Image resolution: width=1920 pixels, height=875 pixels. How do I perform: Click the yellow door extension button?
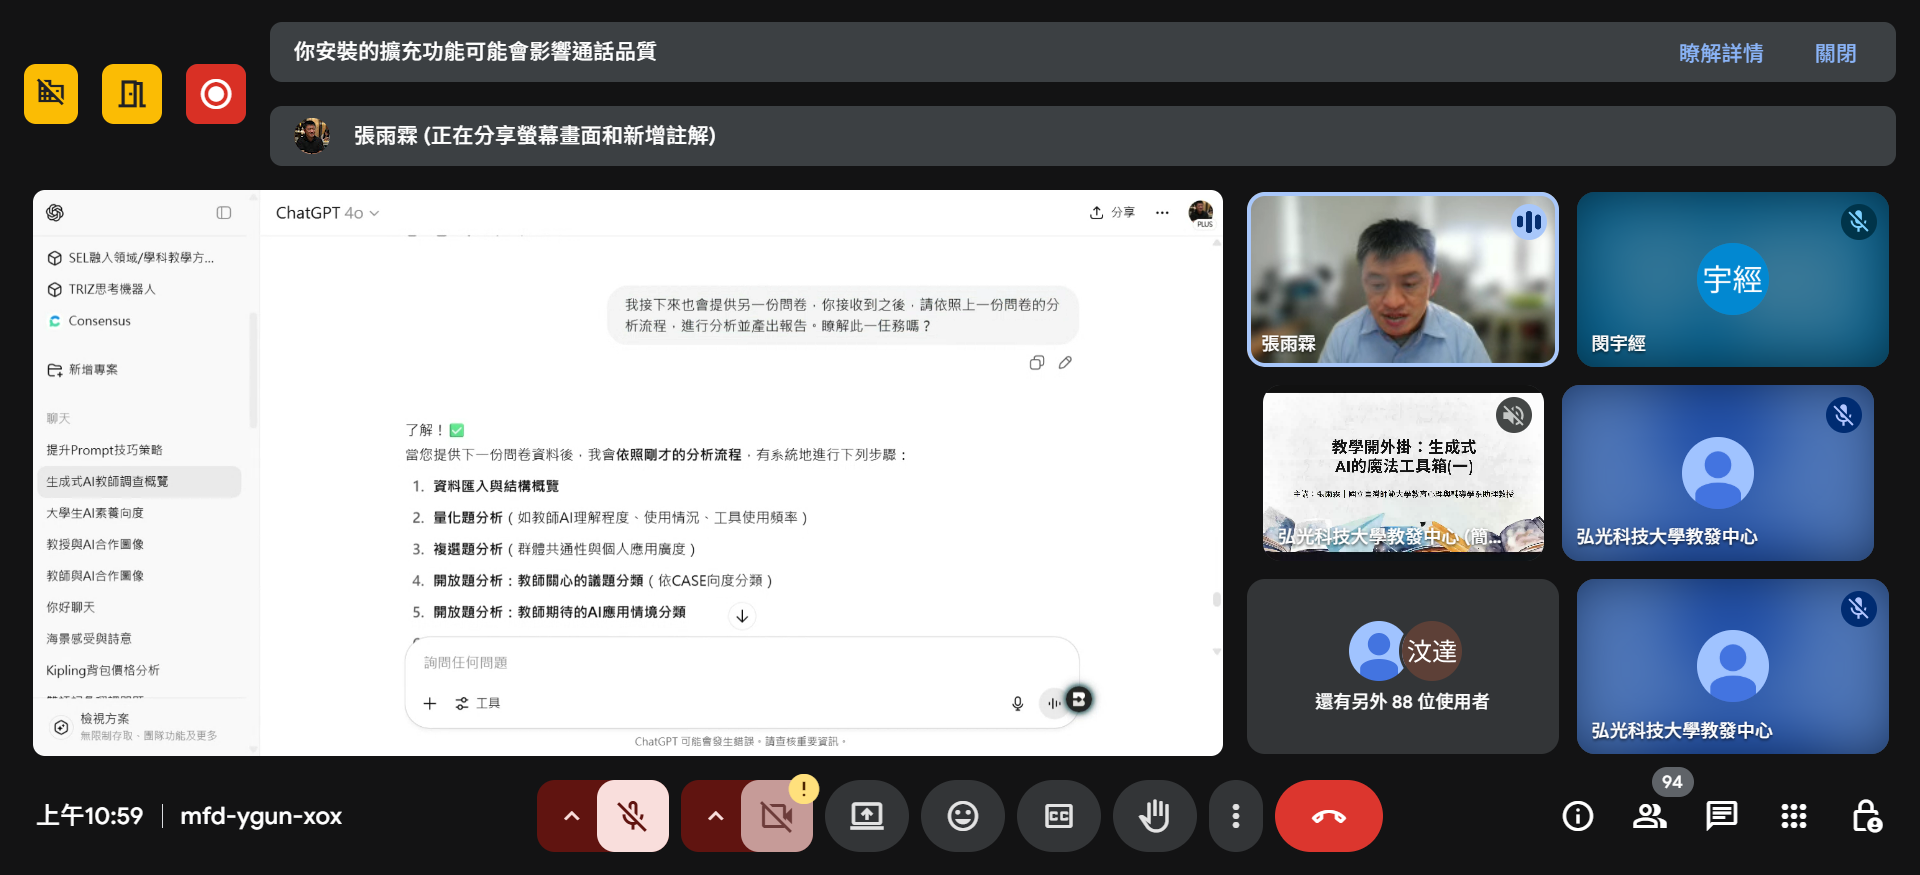click(132, 94)
